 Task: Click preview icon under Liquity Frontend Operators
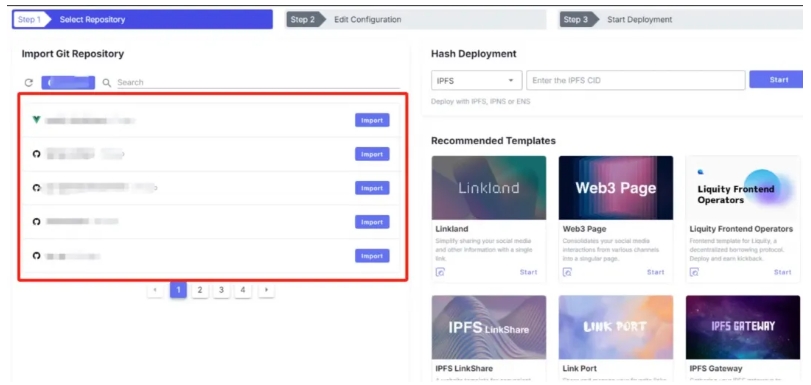tap(695, 272)
